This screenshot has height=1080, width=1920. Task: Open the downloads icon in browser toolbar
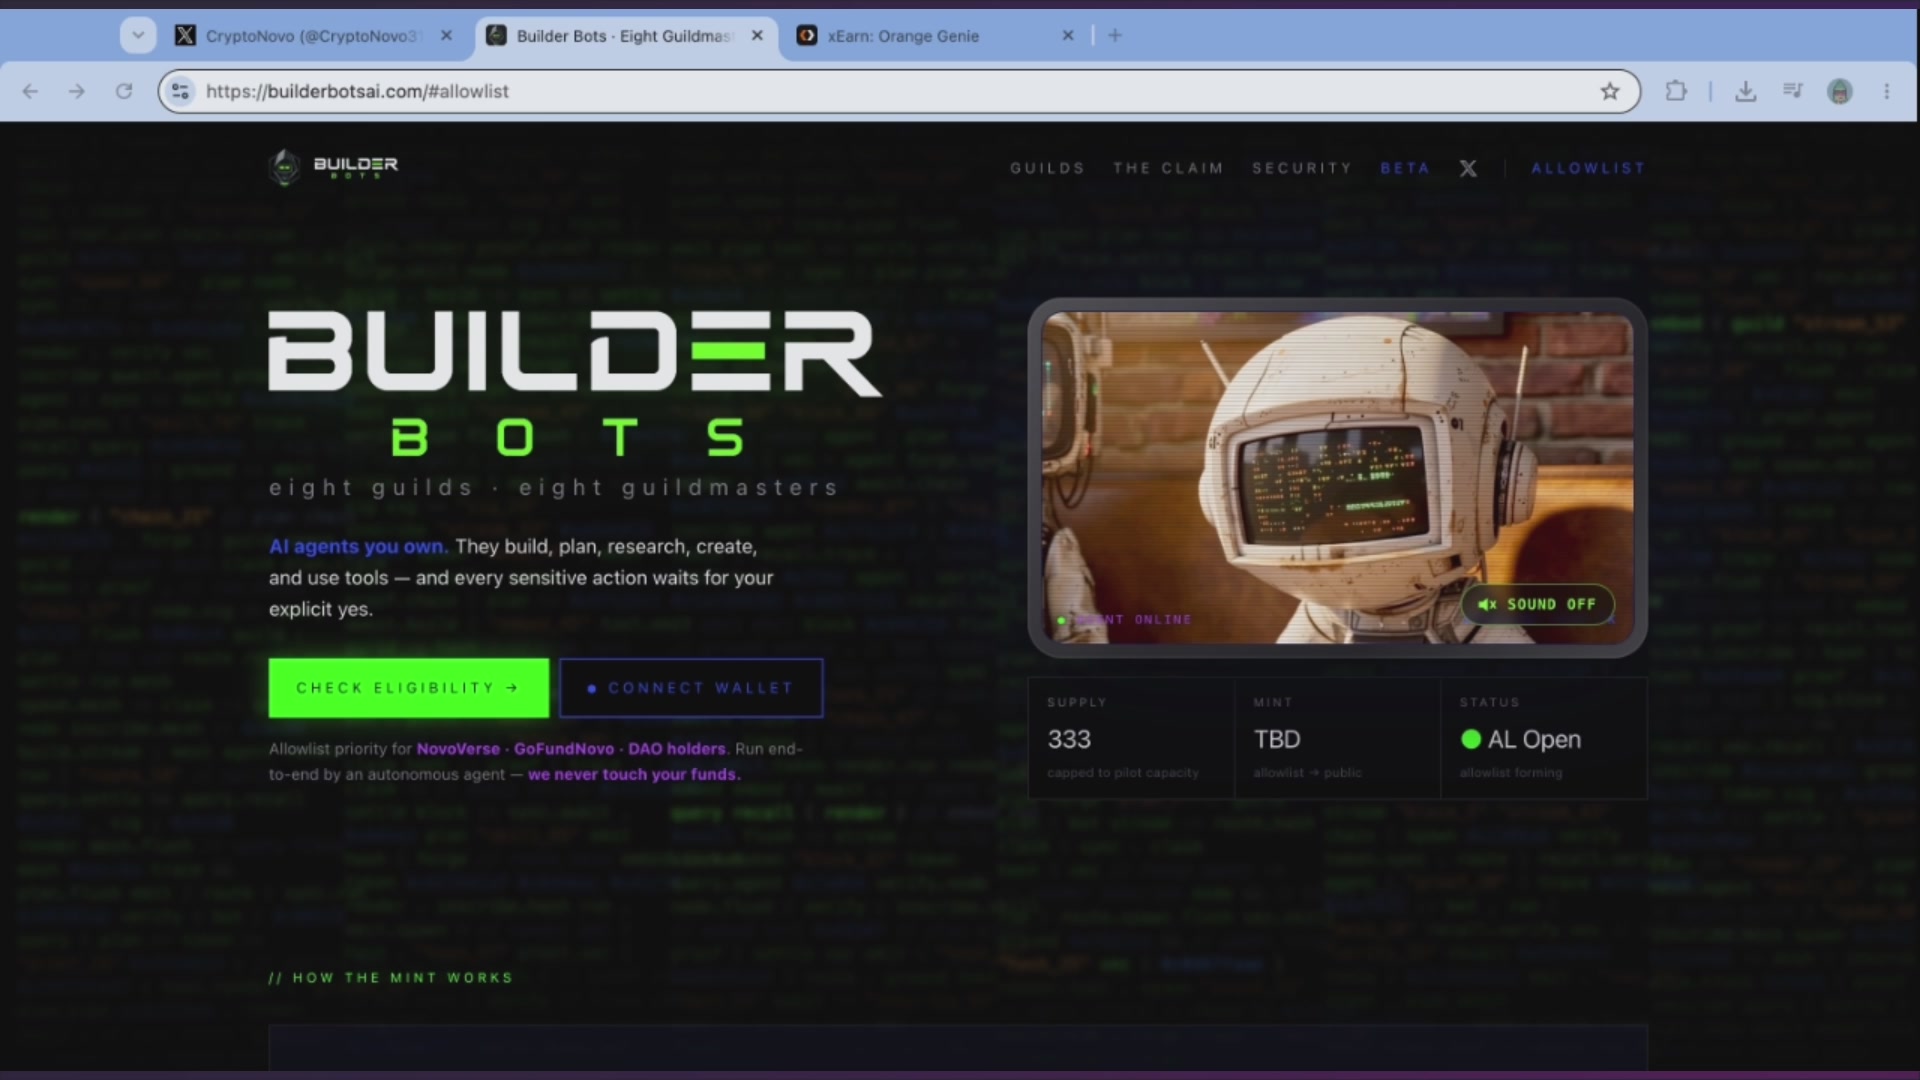1746,91
